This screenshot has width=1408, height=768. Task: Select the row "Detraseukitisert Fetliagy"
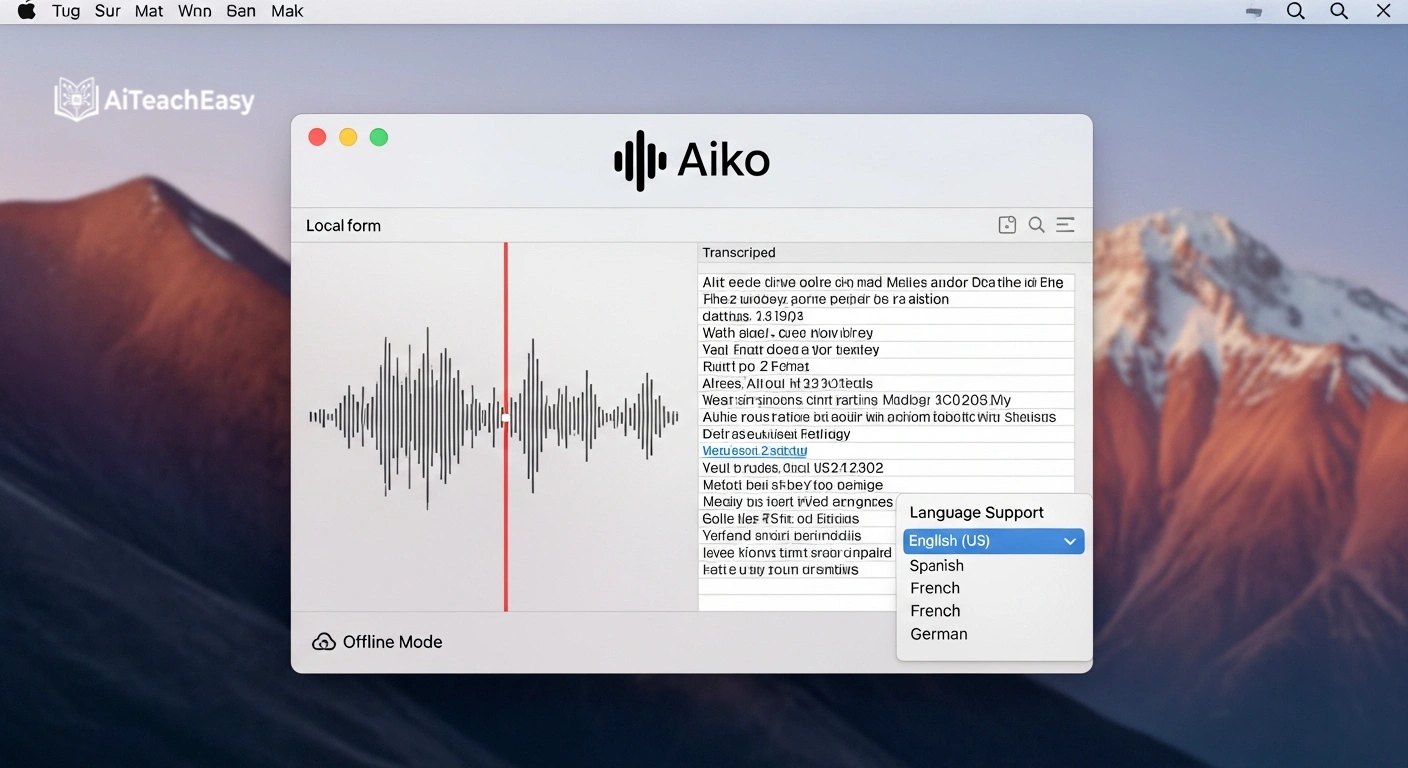[886, 434]
